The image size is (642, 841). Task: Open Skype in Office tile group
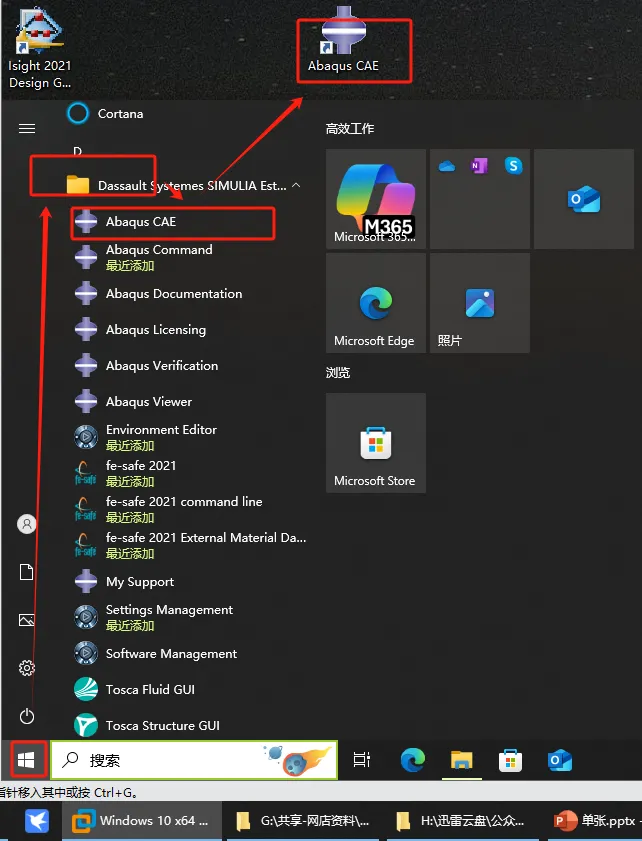(x=513, y=166)
